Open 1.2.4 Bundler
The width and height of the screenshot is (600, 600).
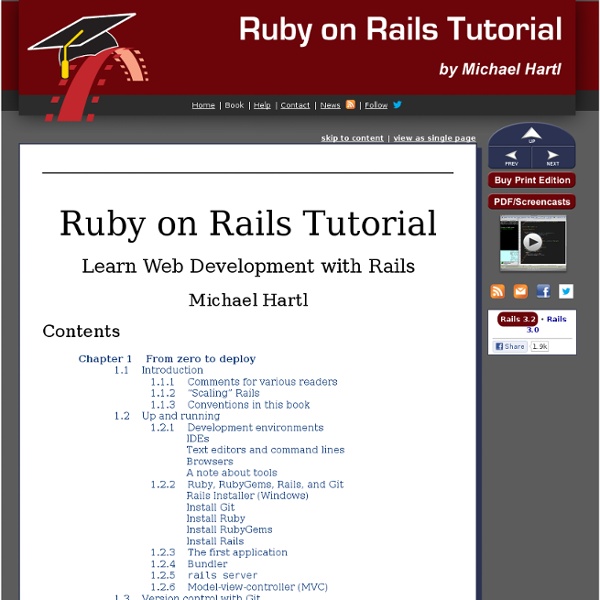(x=189, y=564)
